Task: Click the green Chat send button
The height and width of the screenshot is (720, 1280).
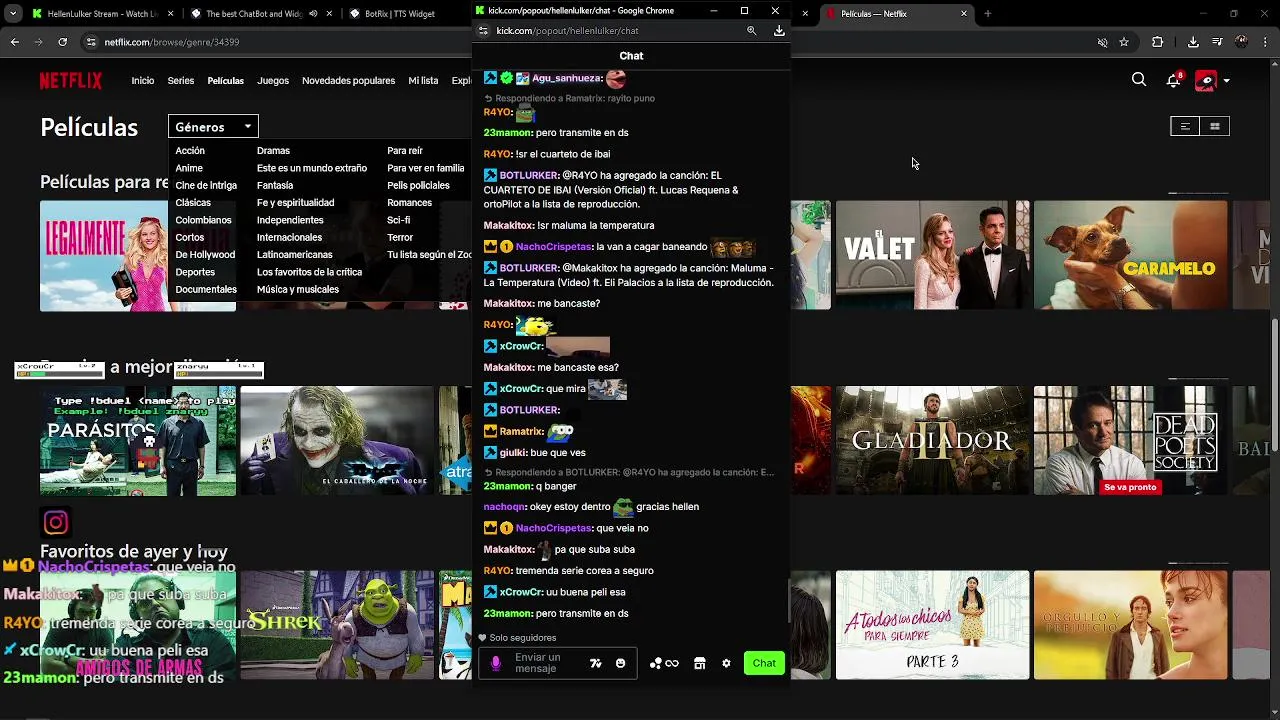Action: point(764,663)
